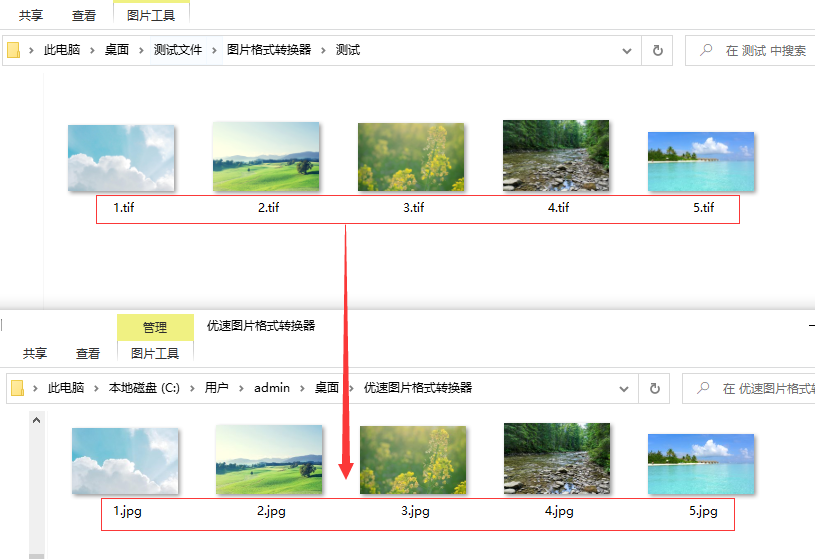Click the search magnifier in the bottom window
Image resolution: width=815 pixels, height=559 pixels.
pyautogui.click(x=703, y=387)
